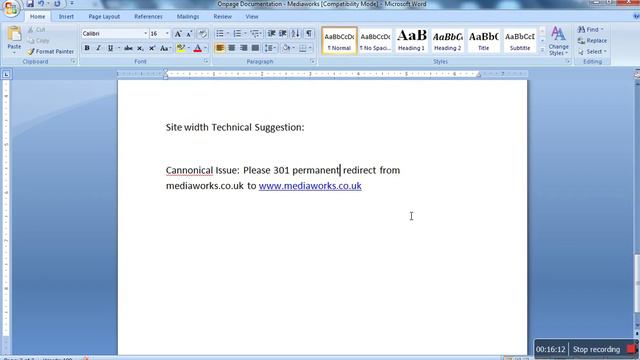Cut the selected text
The height and width of the screenshot is (360, 640).
click(37, 30)
